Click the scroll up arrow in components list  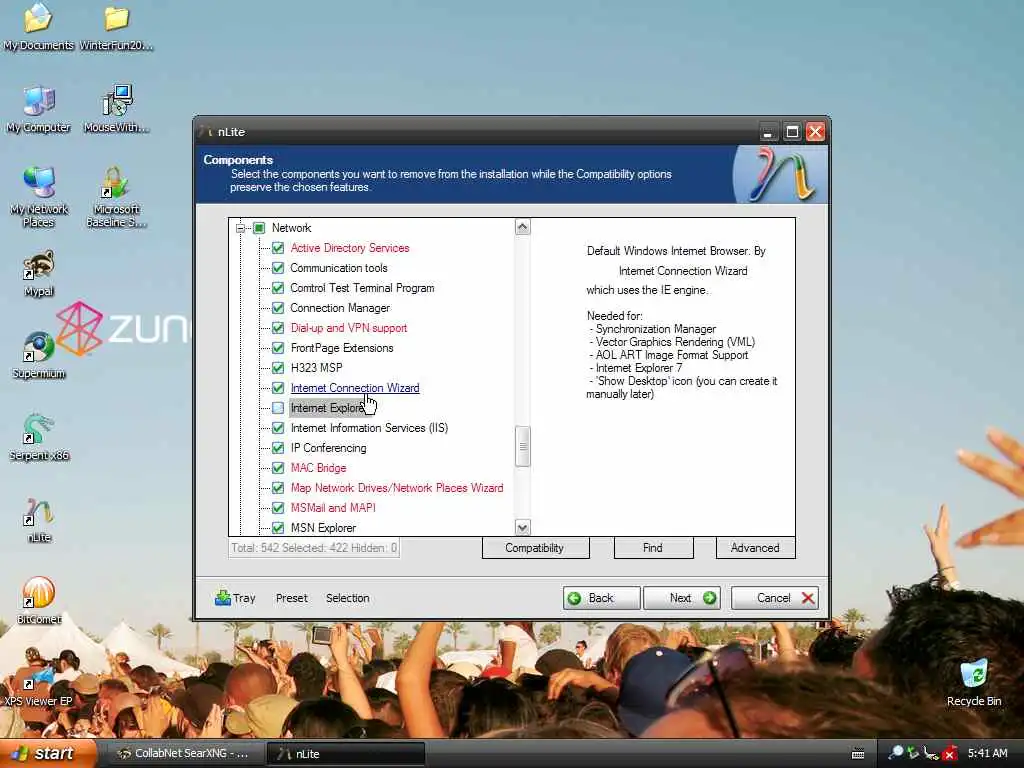point(522,227)
